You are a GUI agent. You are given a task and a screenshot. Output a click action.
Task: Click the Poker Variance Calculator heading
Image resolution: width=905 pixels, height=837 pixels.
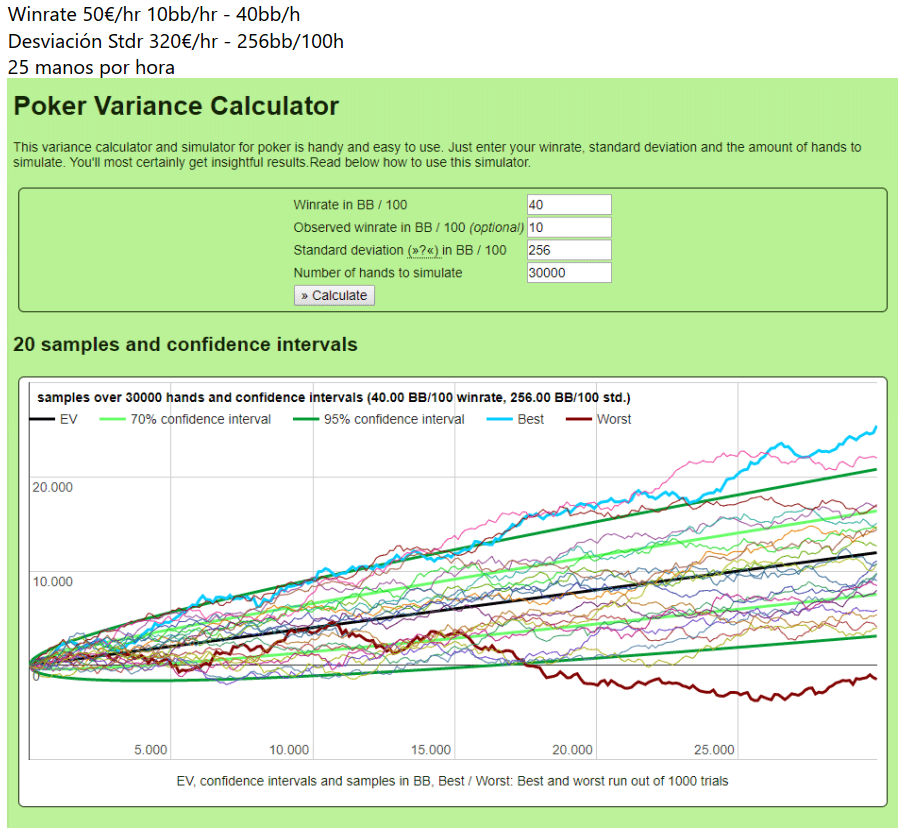pyautogui.click(x=176, y=106)
